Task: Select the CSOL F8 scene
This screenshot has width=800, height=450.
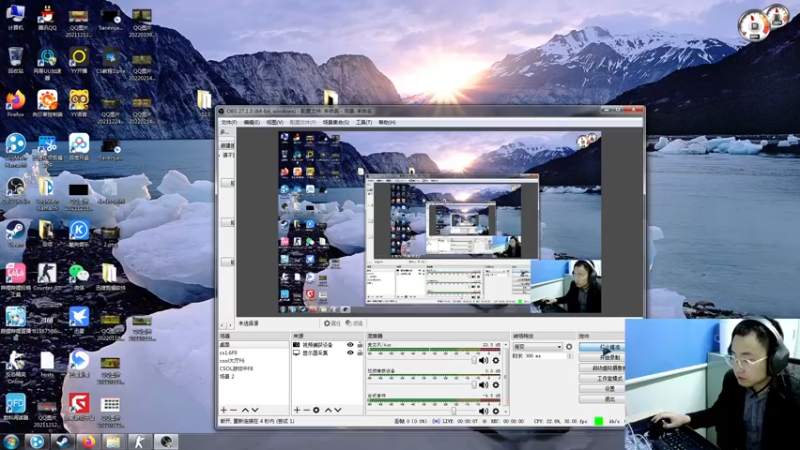Action: tap(254, 368)
